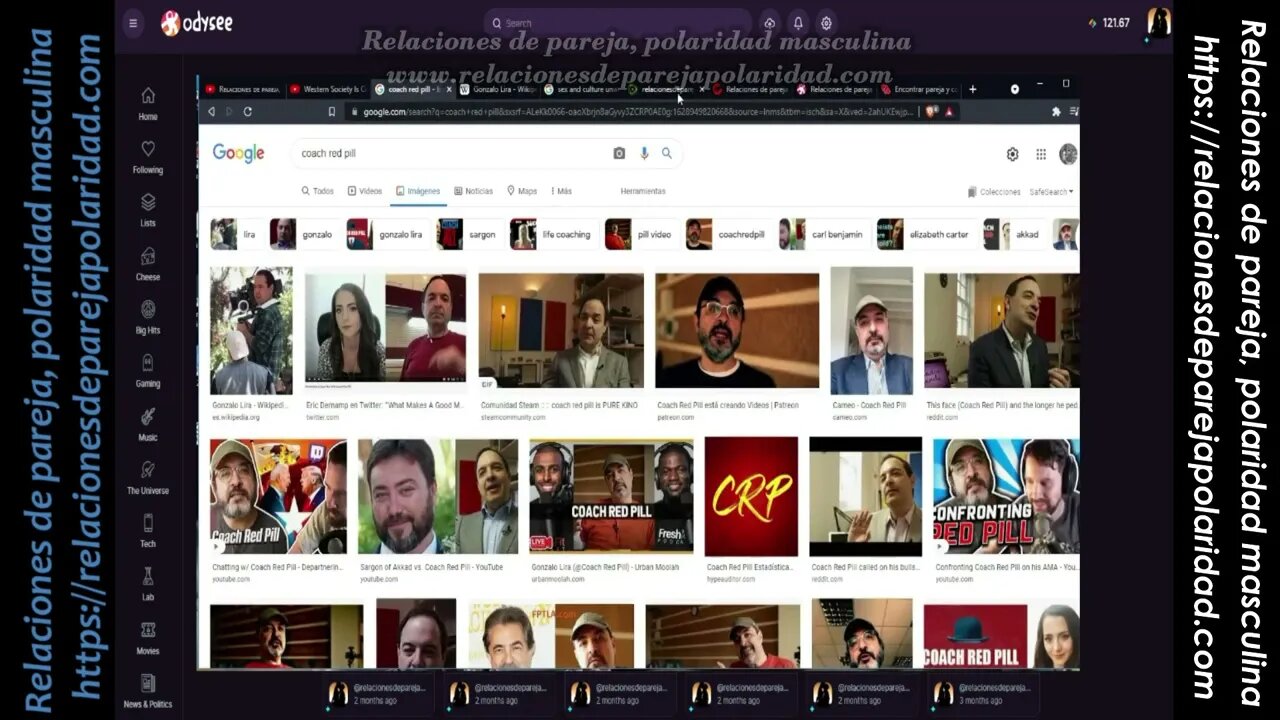The height and width of the screenshot is (720, 1280).
Task: Select the carl benjamin filter chip
Action: (823, 234)
